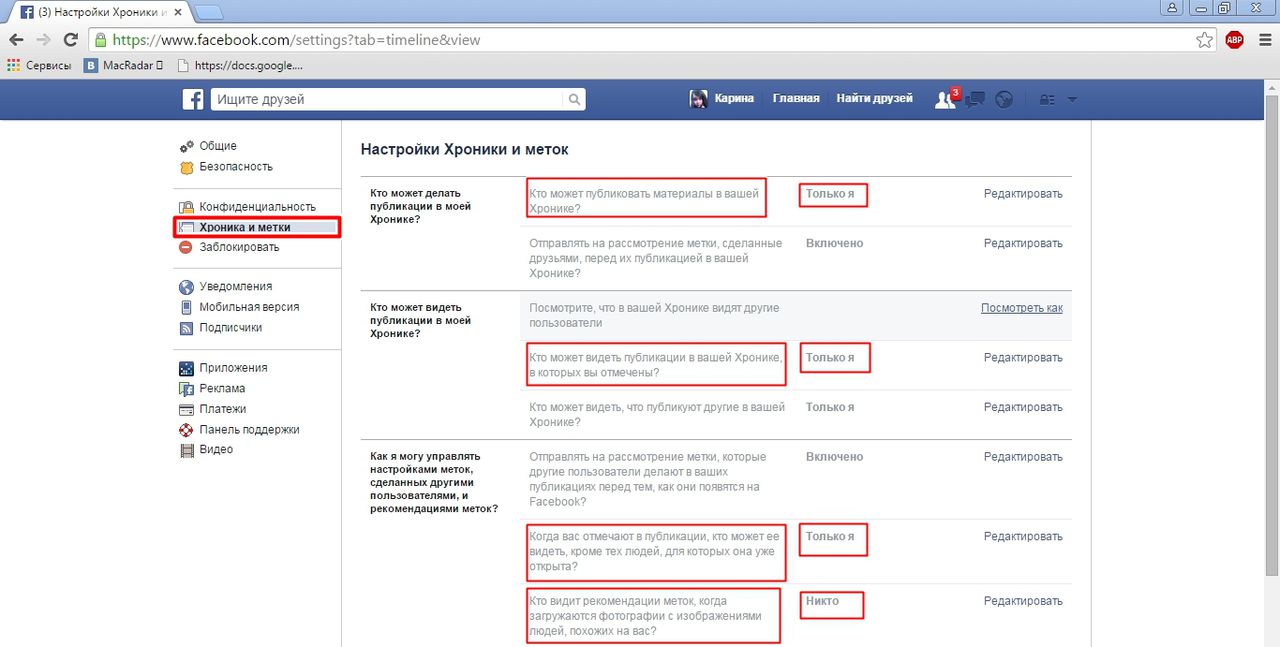Open the Общие settings section

click(x=218, y=146)
